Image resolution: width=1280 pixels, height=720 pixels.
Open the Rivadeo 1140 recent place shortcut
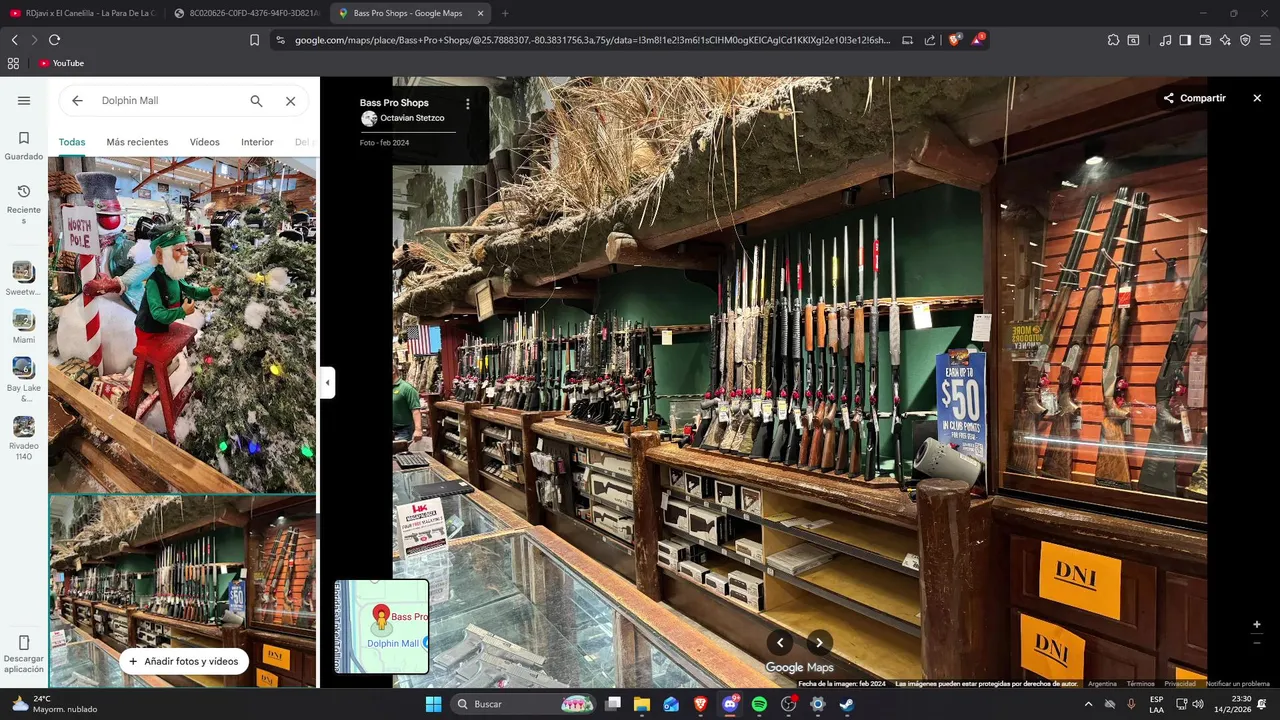coord(24,438)
